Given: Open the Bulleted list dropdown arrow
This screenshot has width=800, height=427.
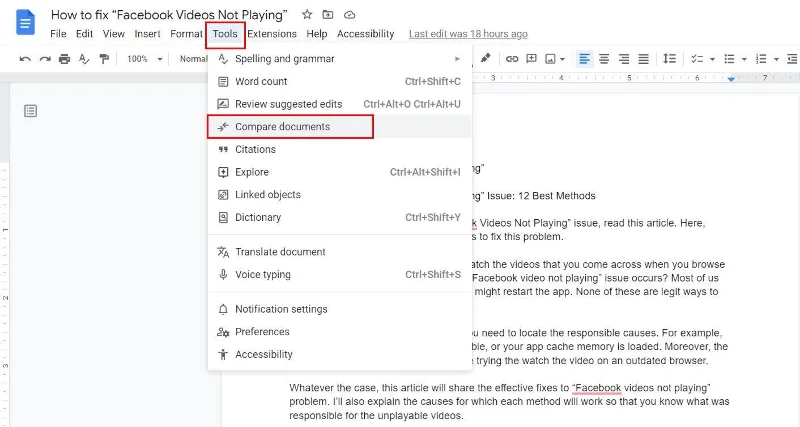Looking at the screenshot, I should (744, 59).
